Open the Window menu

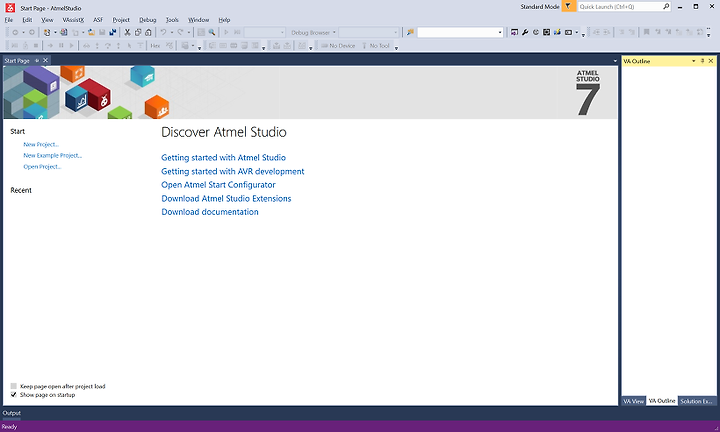coord(198,20)
